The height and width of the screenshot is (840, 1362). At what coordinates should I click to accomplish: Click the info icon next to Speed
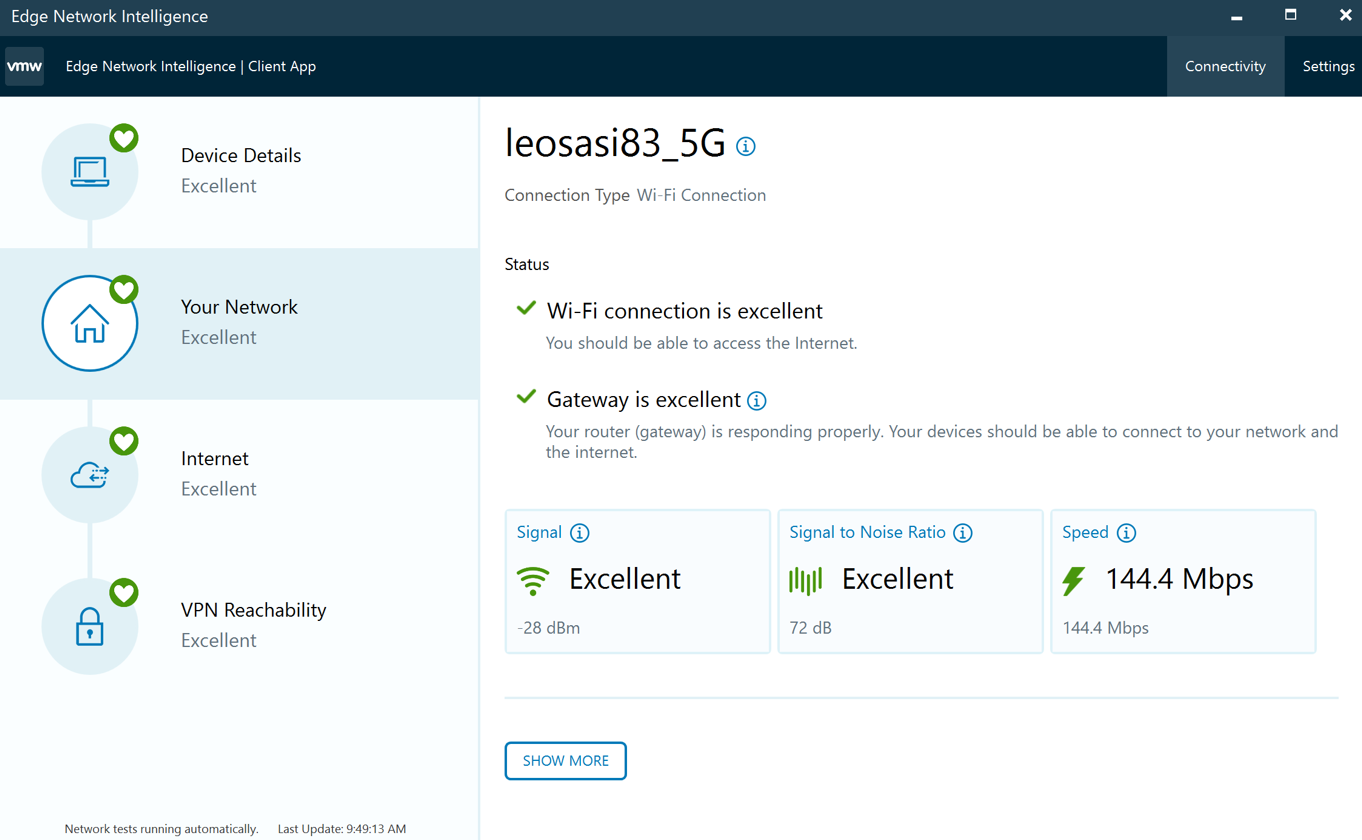coord(1127,533)
